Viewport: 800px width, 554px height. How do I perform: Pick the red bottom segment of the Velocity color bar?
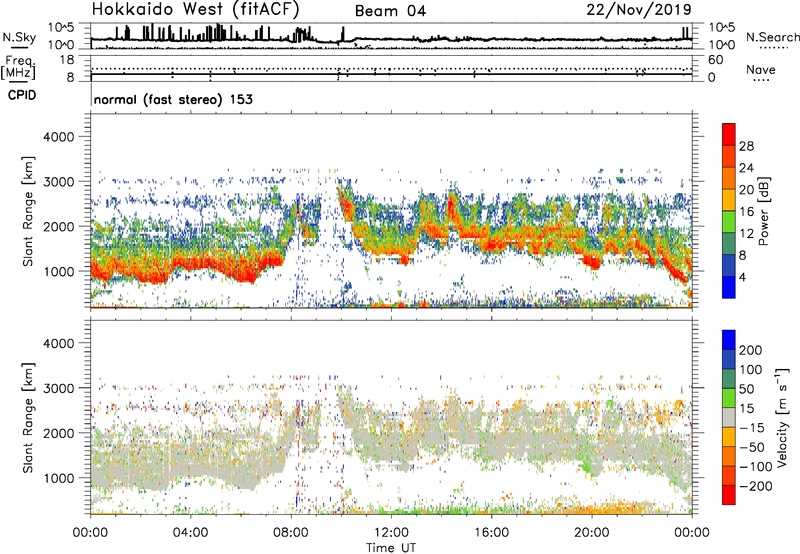tap(729, 495)
